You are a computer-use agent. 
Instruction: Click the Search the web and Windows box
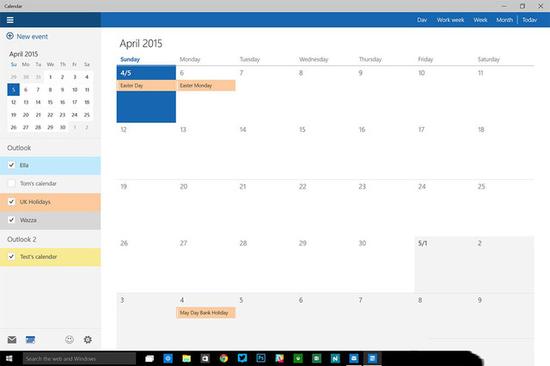pos(79,358)
